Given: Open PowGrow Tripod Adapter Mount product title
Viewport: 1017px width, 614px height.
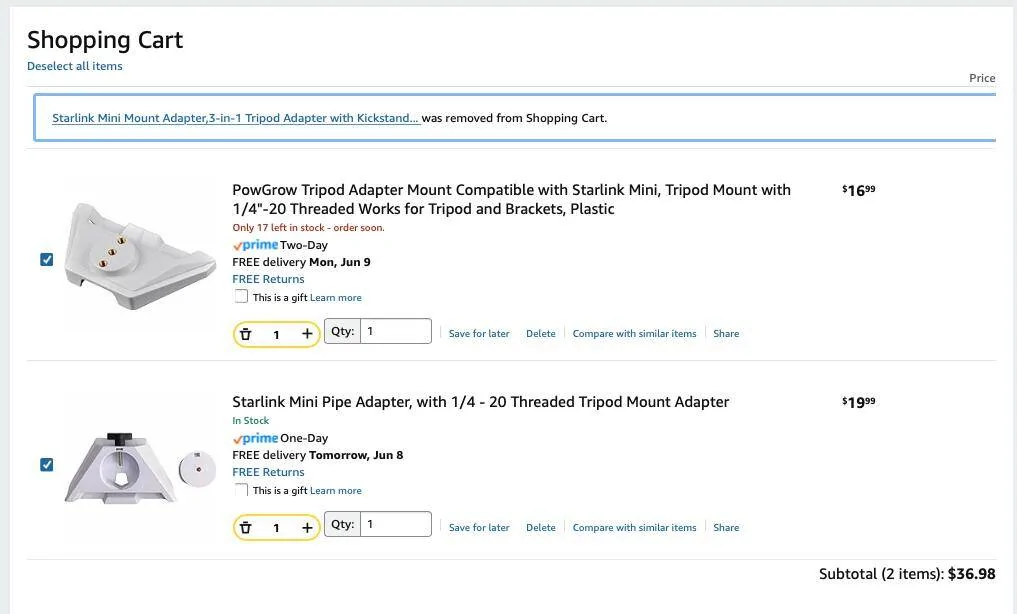Looking at the screenshot, I should click(x=511, y=199).
